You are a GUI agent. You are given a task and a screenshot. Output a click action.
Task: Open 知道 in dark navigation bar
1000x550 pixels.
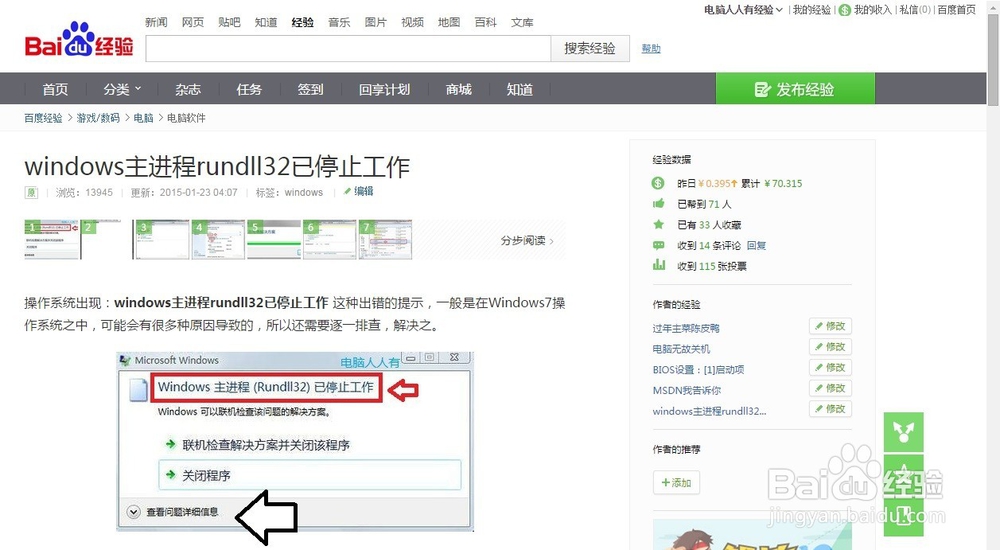520,89
